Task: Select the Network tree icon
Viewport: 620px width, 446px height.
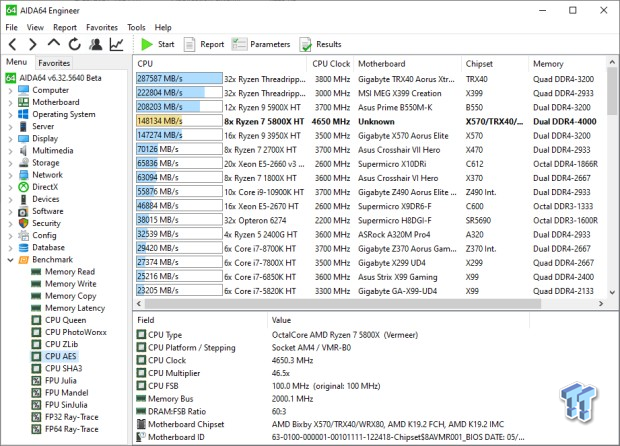Action: (24, 175)
